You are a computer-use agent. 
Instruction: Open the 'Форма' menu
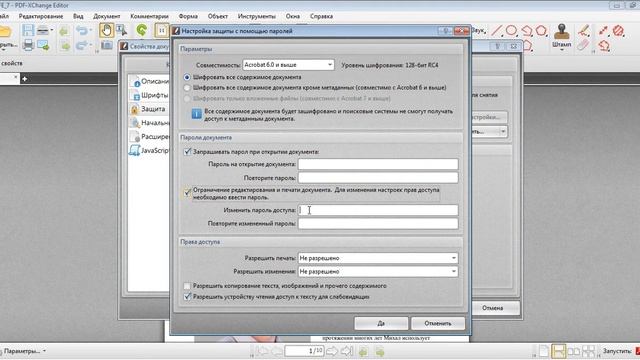(x=188, y=16)
